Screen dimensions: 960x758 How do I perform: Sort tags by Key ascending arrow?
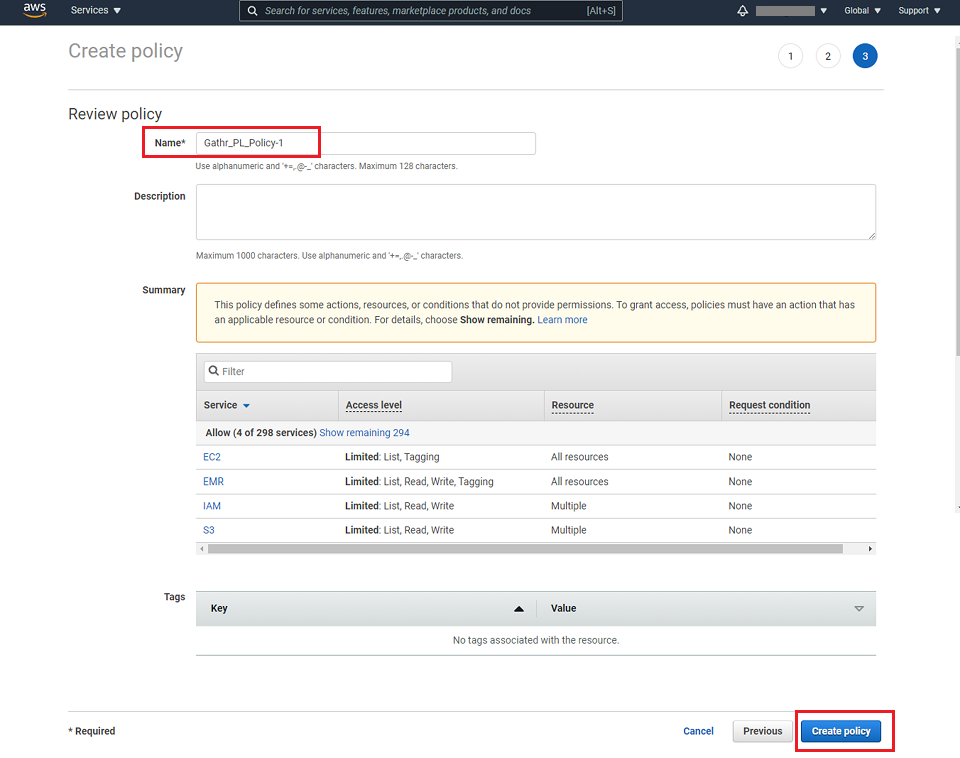[x=518, y=608]
